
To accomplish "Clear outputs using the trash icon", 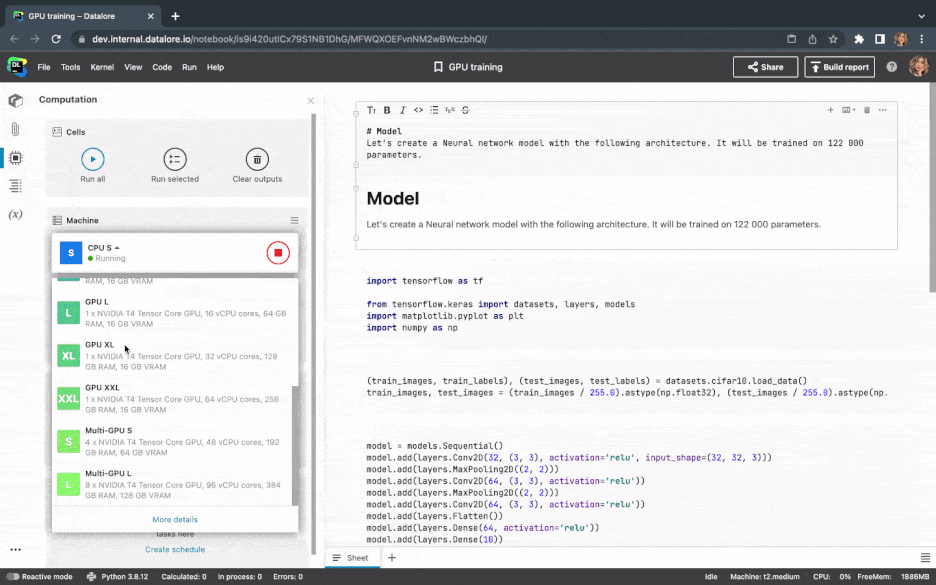I will point(257,159).
